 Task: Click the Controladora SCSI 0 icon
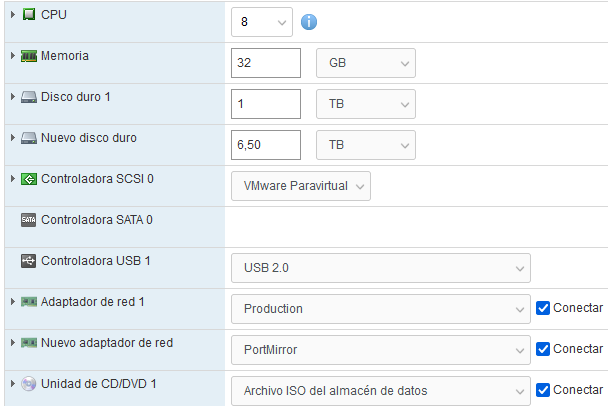click(x=29, y=179)
